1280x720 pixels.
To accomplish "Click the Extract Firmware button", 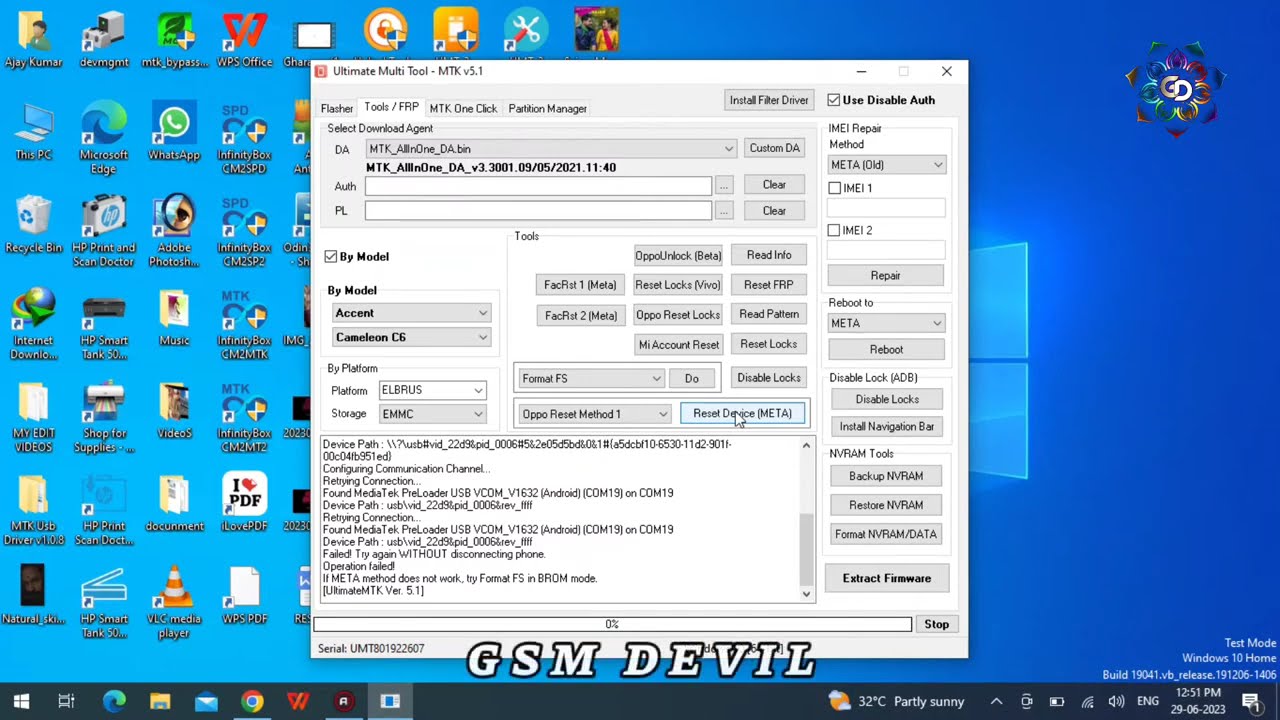I will (x=886, y=578).
